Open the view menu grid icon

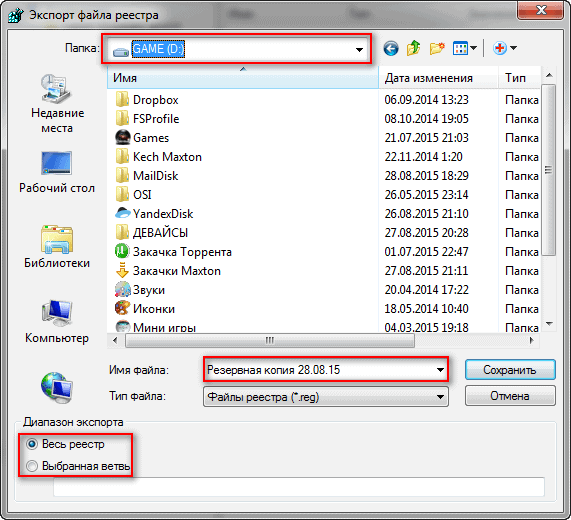[x=464, y=48]
